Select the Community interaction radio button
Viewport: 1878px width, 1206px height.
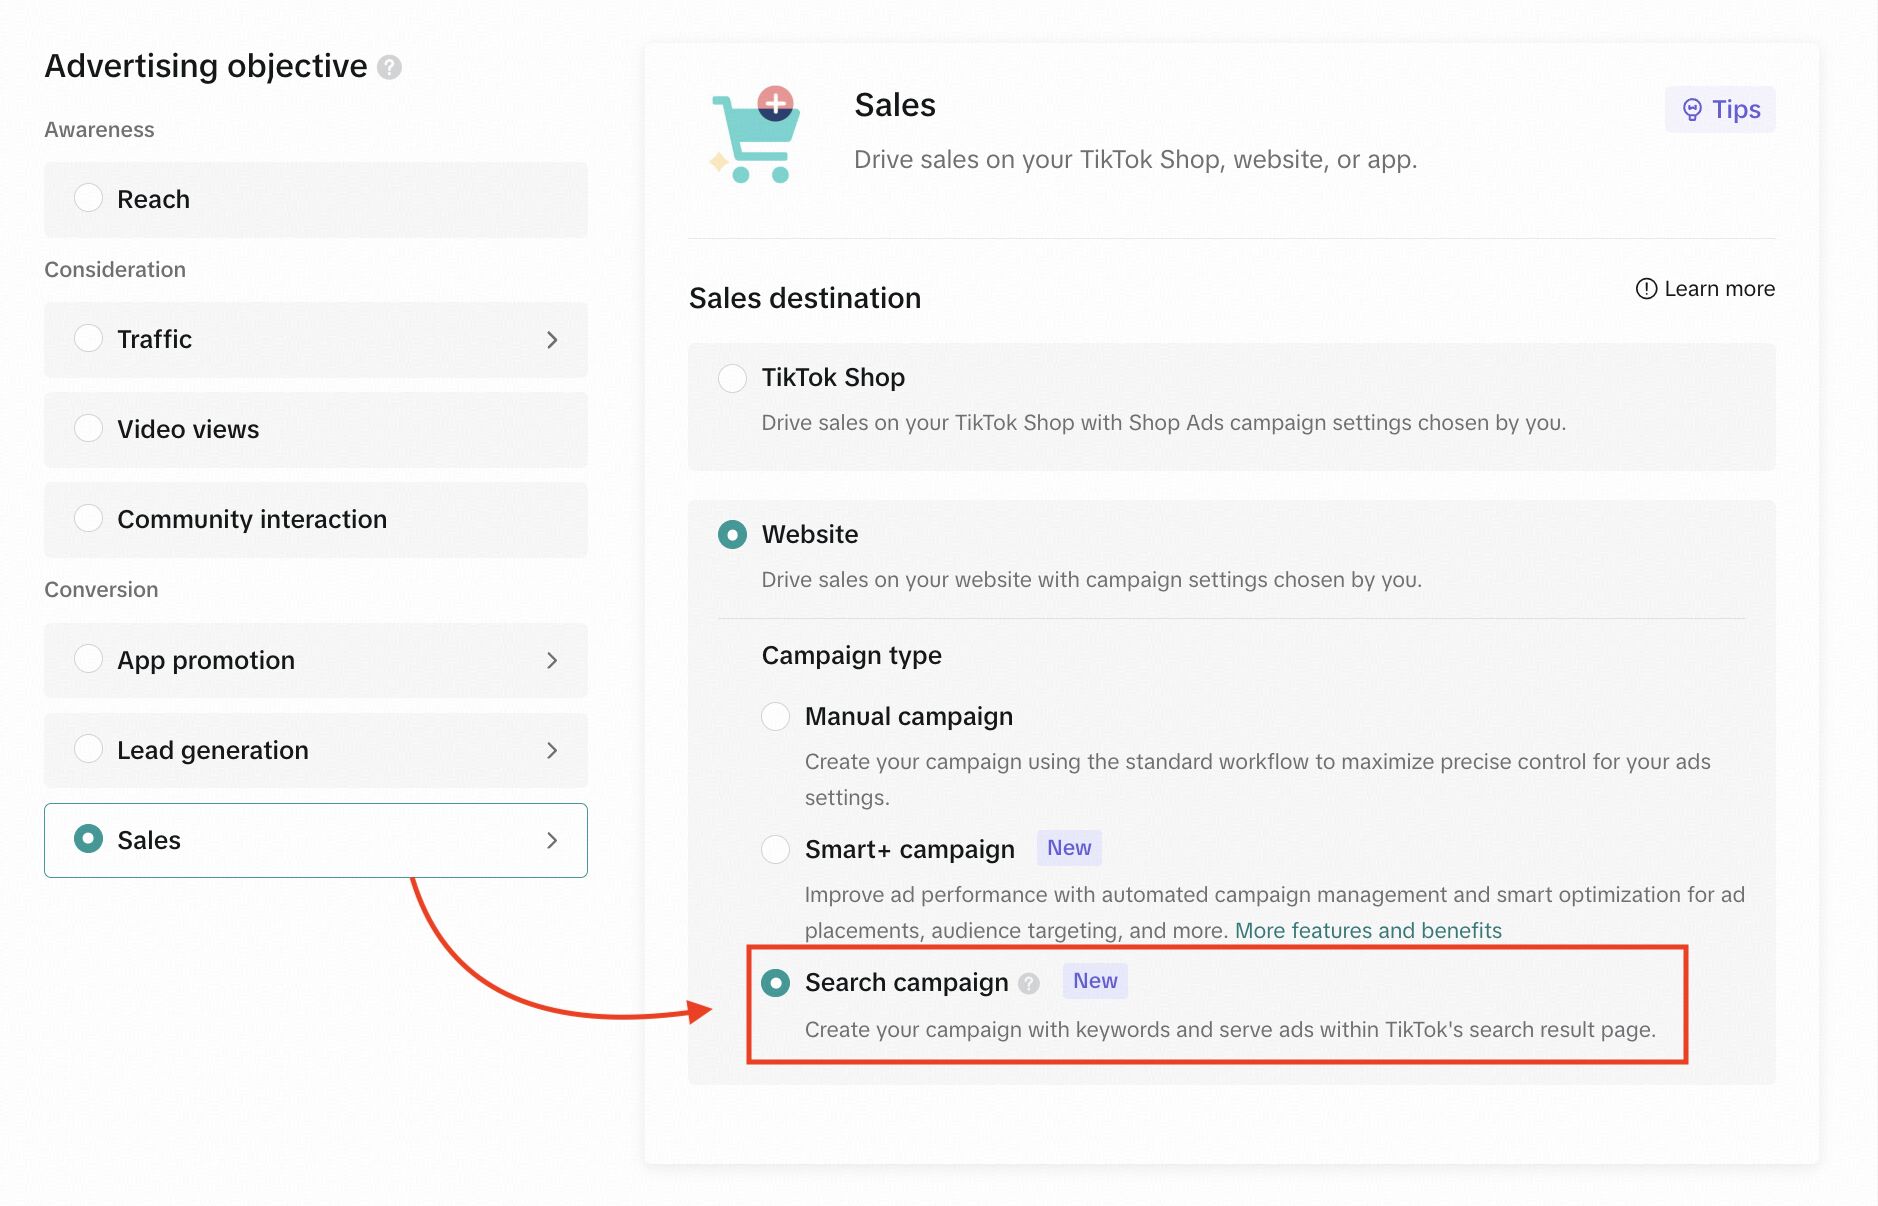(89, 518)
